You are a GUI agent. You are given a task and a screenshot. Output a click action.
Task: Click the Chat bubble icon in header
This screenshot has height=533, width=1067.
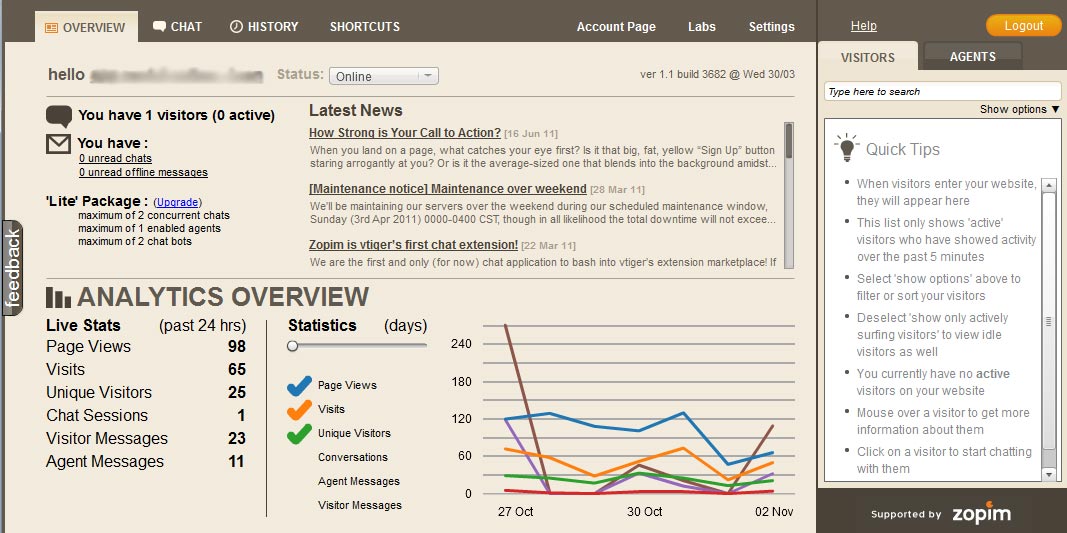point(159,27)
